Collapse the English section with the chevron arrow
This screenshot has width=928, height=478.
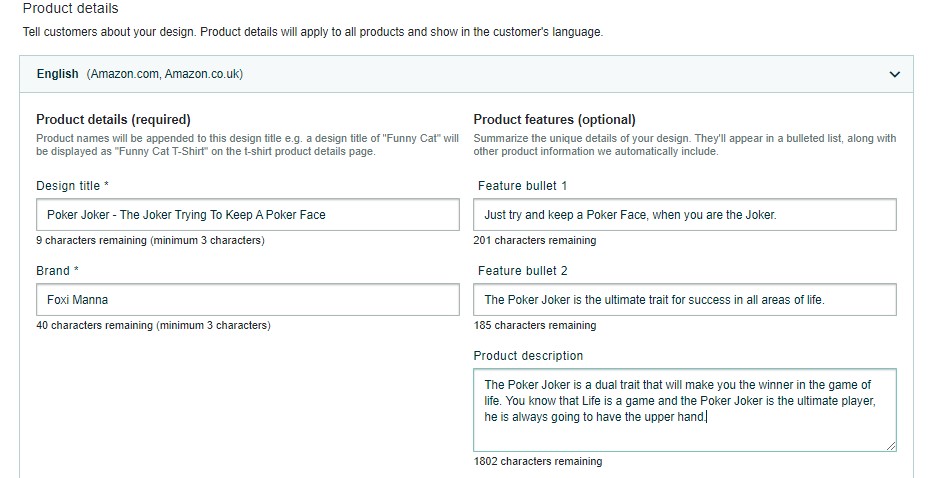tap(894, 75)
